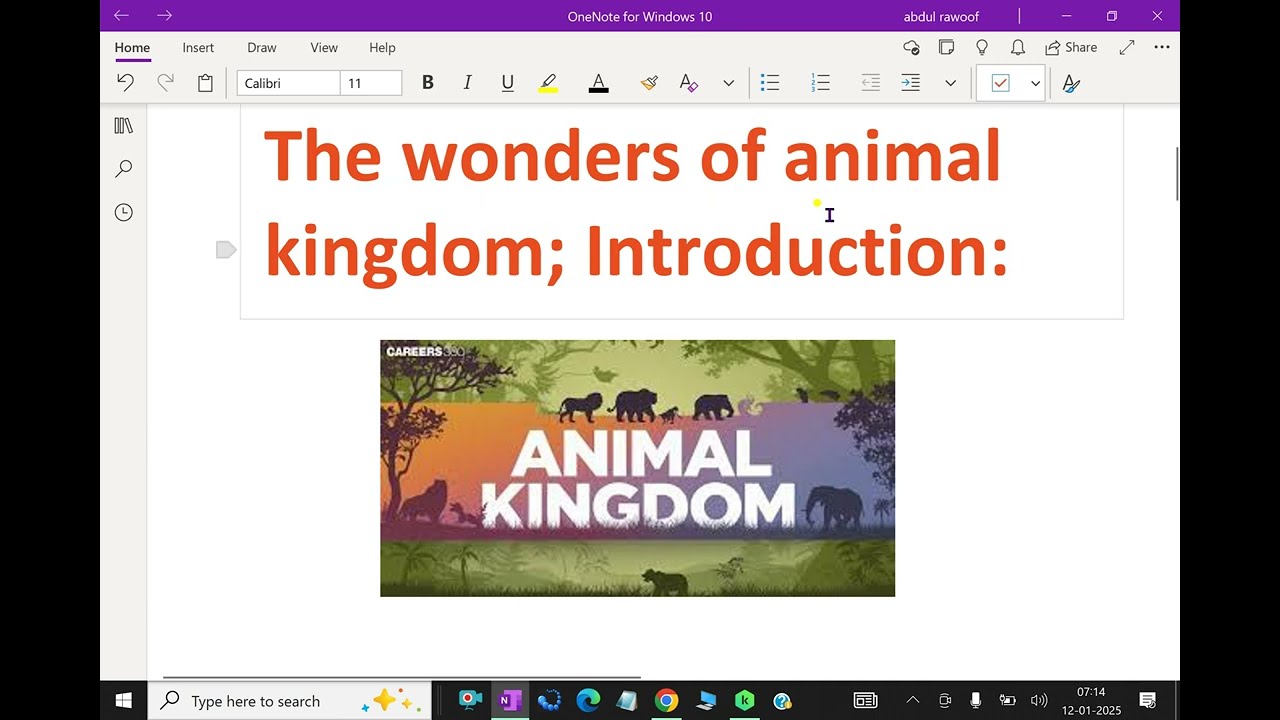
Task: Open the volume speaker tray icon
Action: pyautogui.click(x=1039, y=701)
